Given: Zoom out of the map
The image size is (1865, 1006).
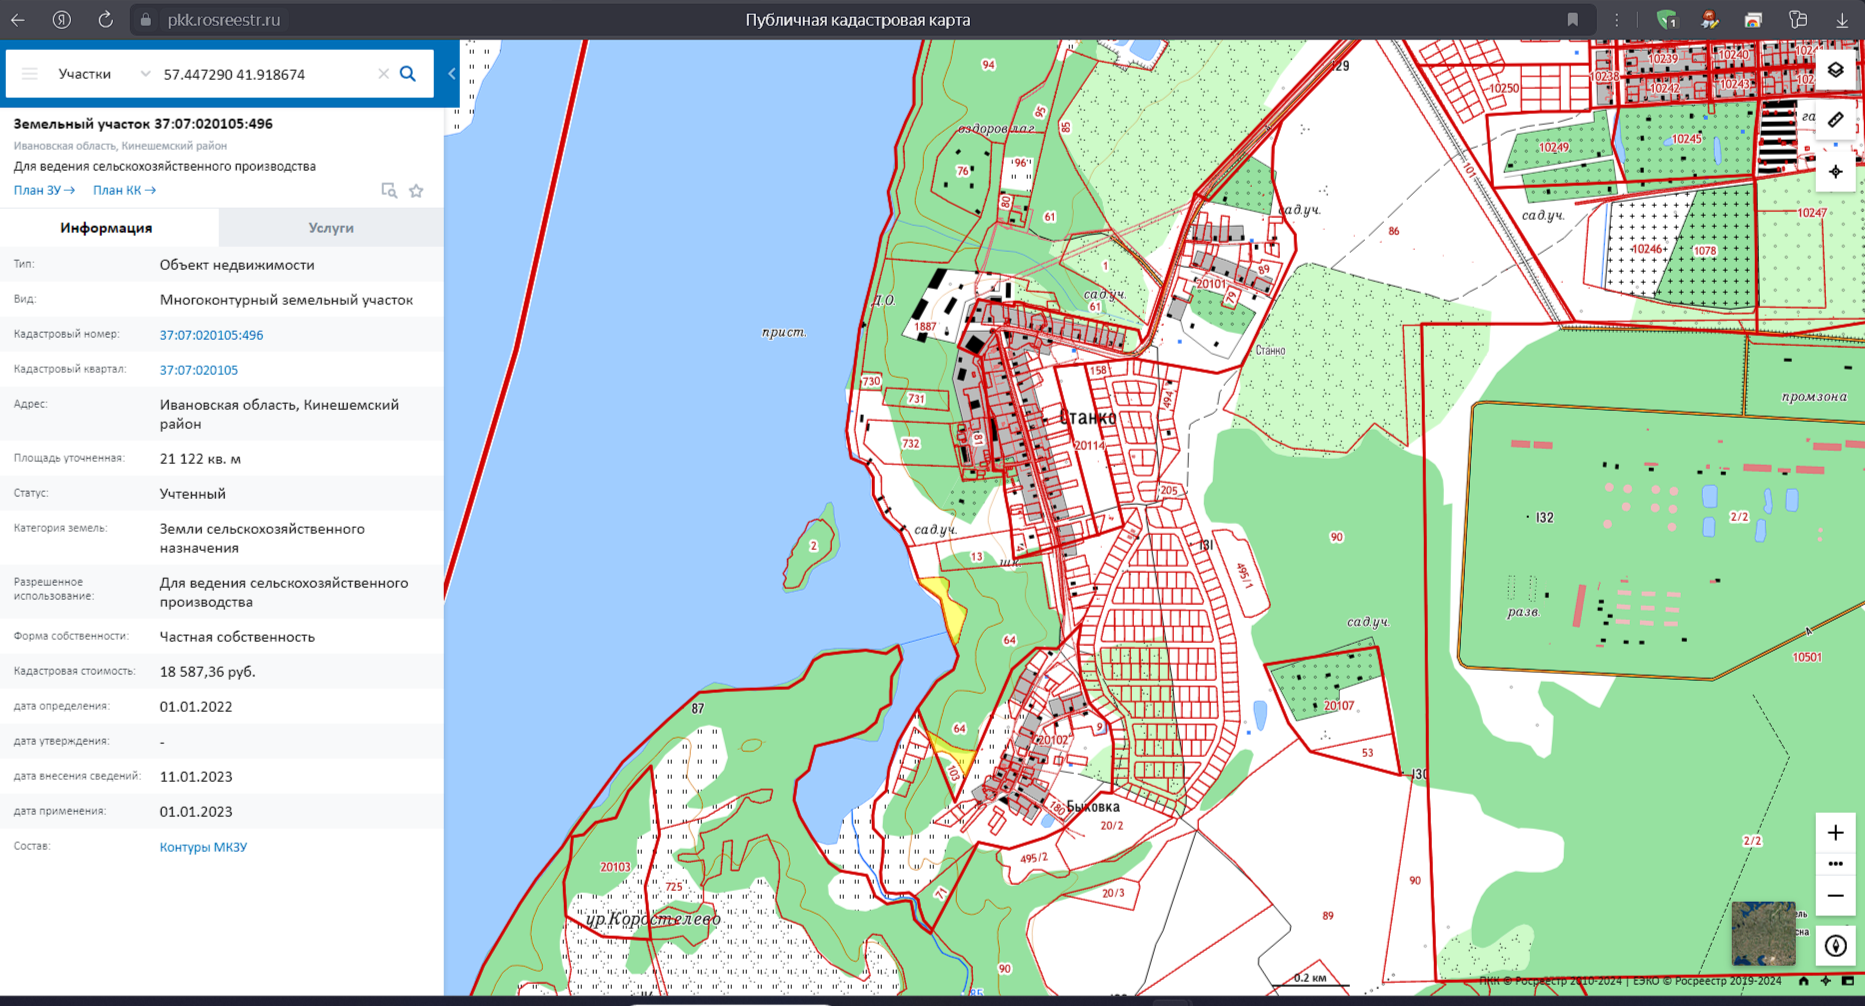Looking at the screenshot, I should (x=1835, y=896).
